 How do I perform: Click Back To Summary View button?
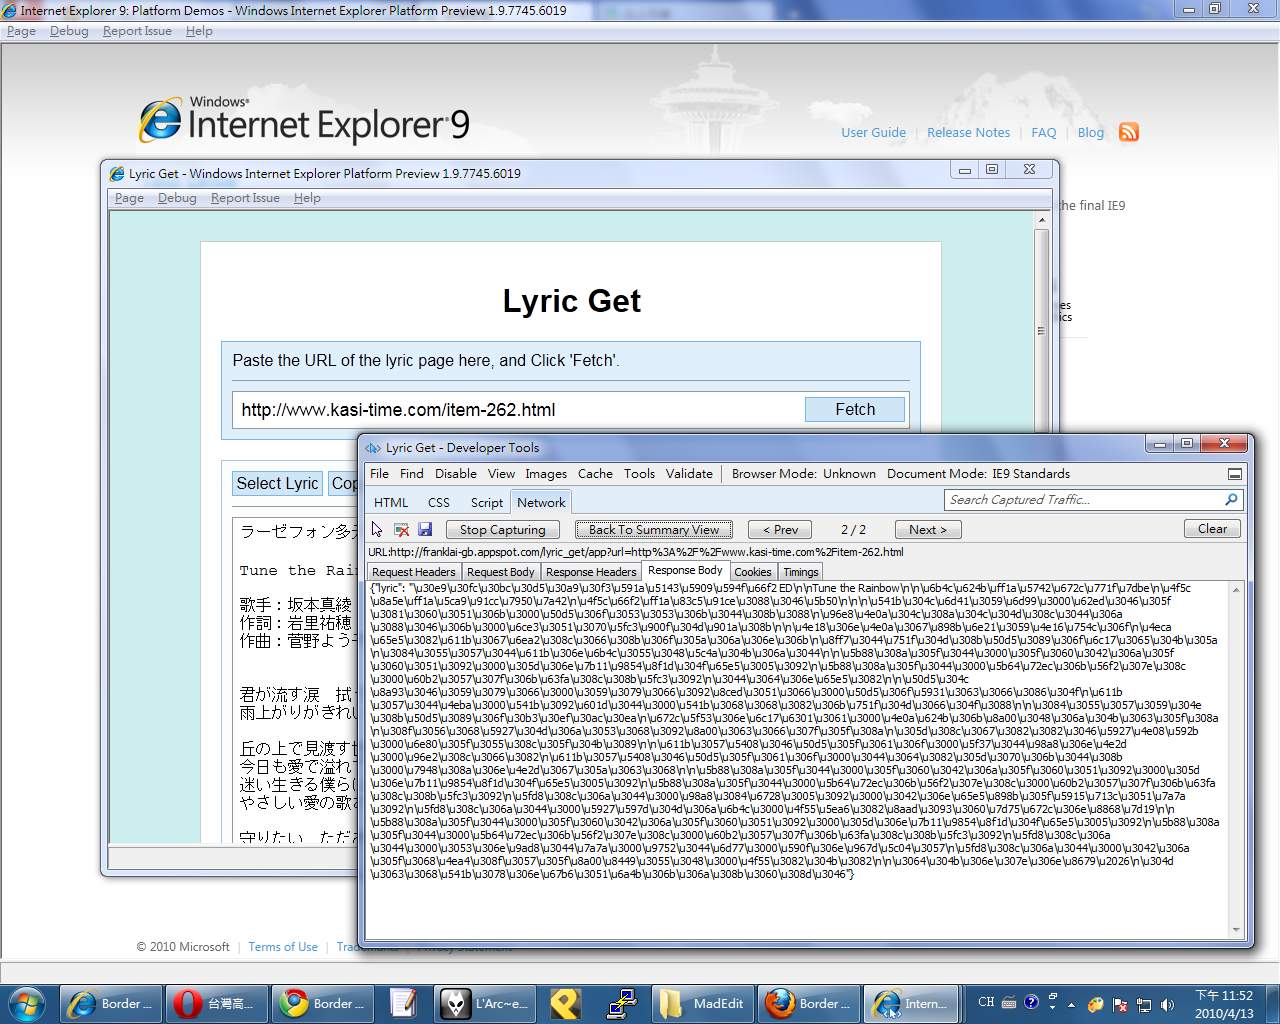pos(654,530)
